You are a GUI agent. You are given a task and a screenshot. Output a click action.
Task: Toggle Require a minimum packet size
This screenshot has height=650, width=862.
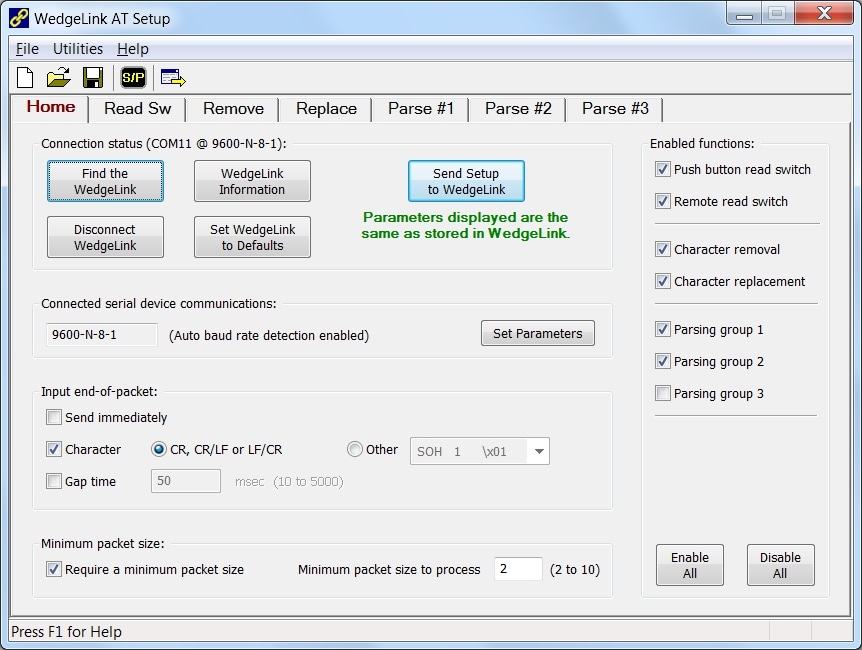point(53,569)
